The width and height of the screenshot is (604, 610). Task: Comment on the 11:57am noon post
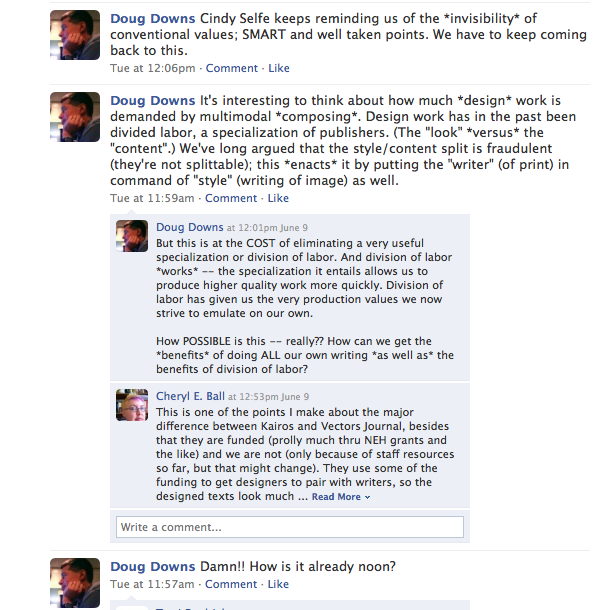231,584
